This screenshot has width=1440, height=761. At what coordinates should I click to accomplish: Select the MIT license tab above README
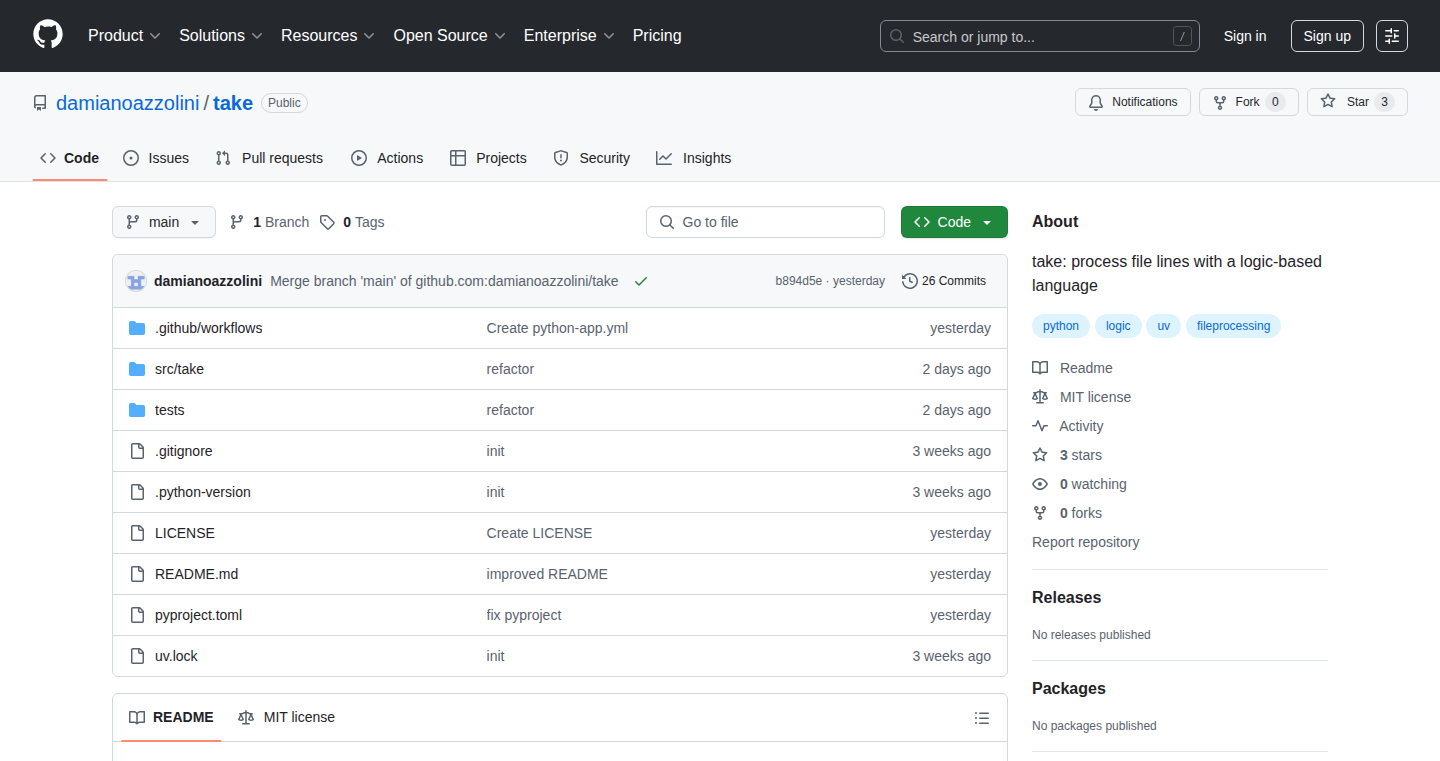pos(286,717)
